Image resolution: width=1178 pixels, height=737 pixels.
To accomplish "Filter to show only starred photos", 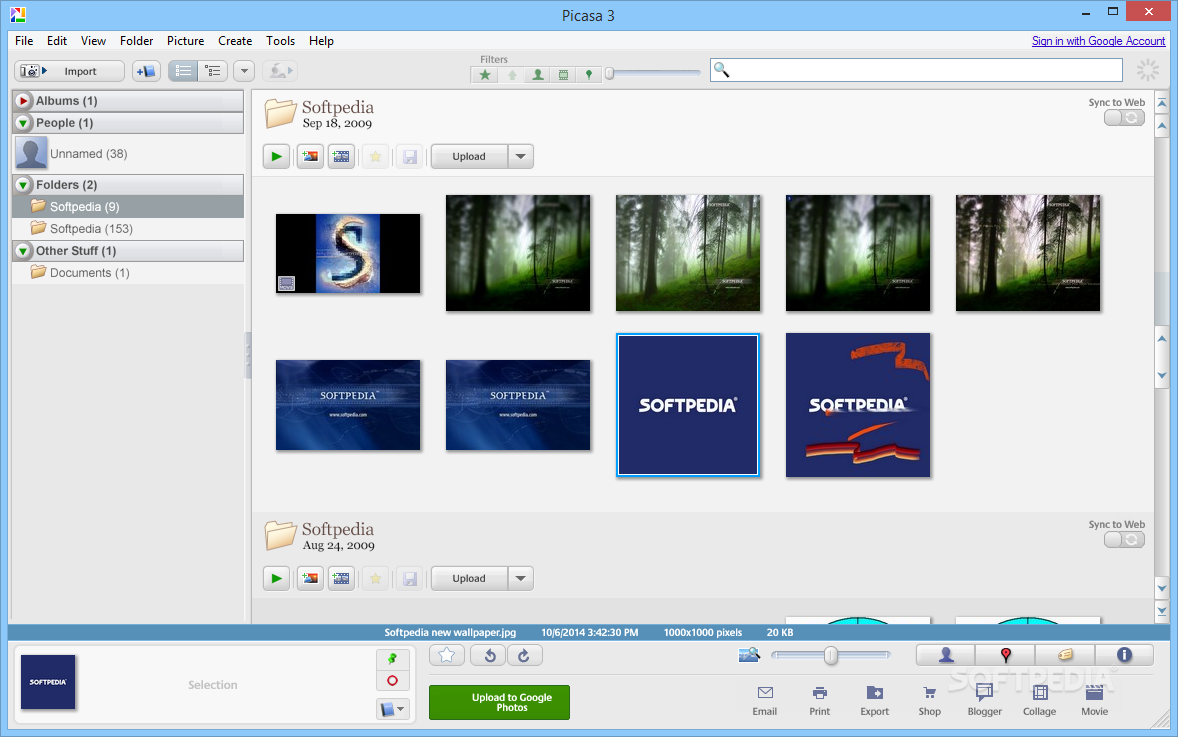I will click(x=484, y=74).
